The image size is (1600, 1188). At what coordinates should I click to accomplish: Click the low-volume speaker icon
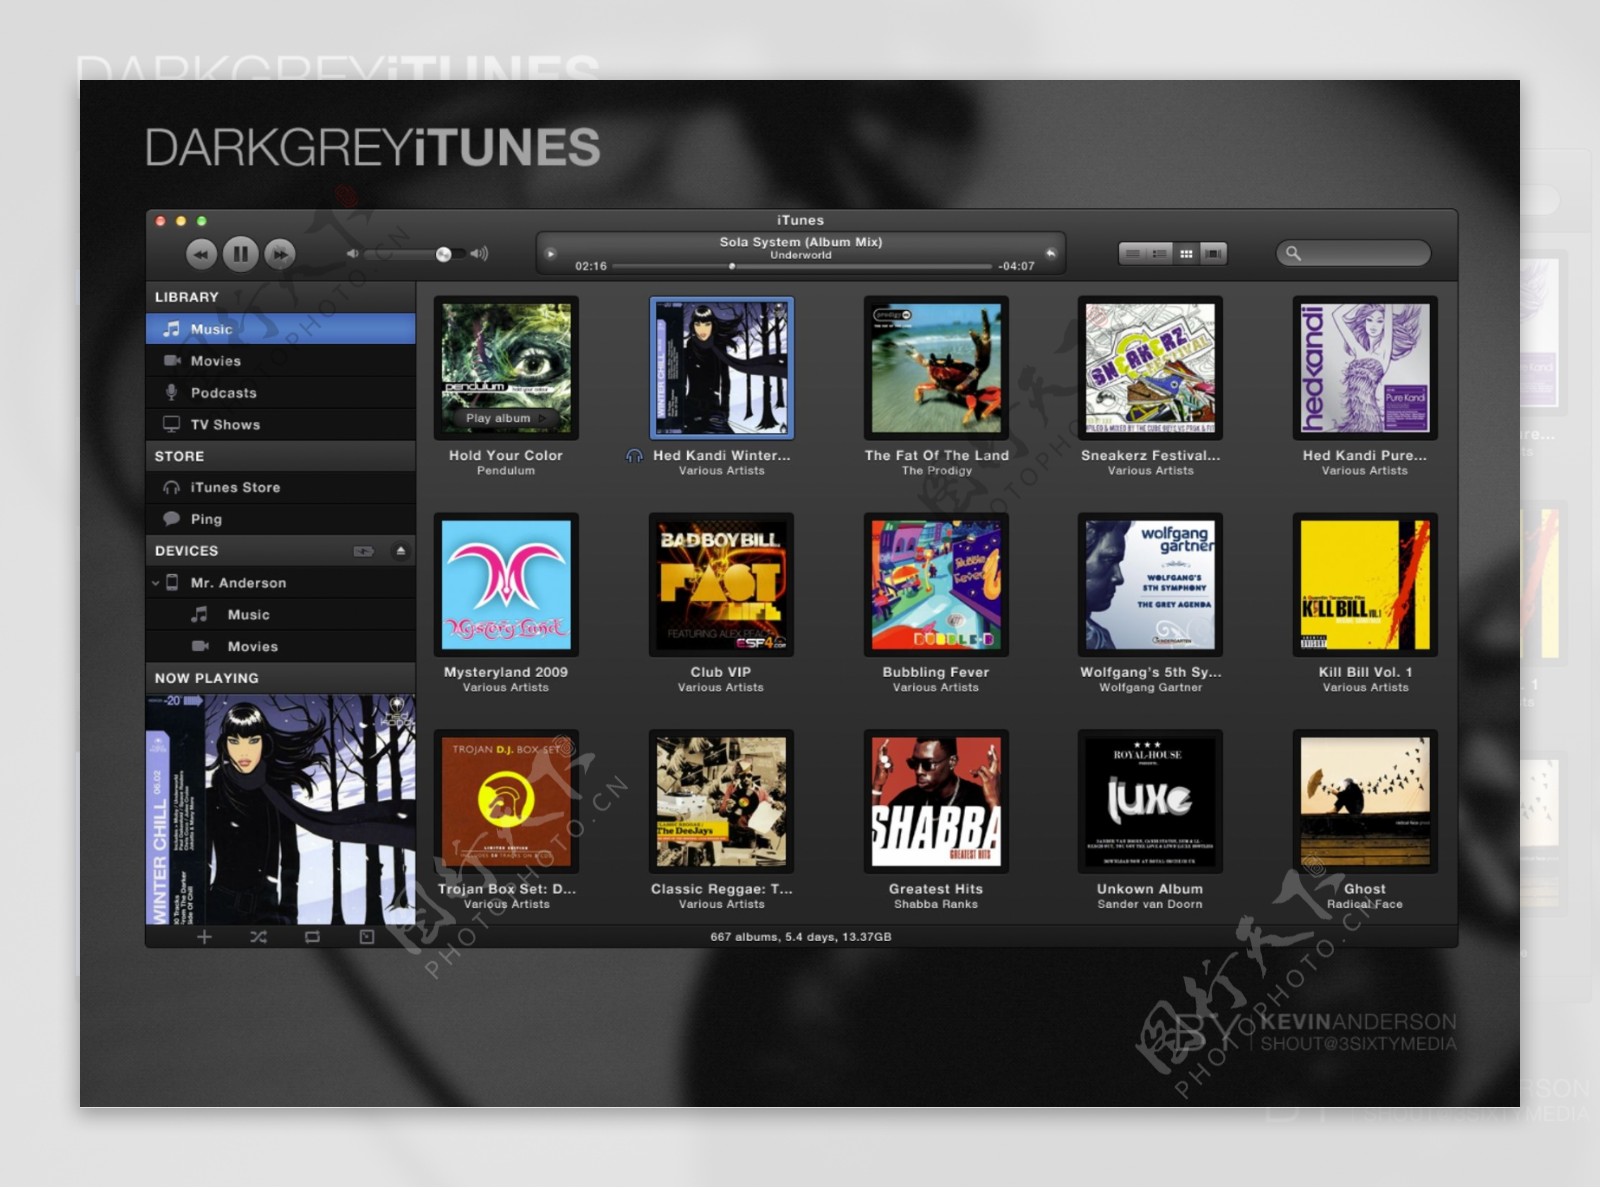[x=352, y=254]
